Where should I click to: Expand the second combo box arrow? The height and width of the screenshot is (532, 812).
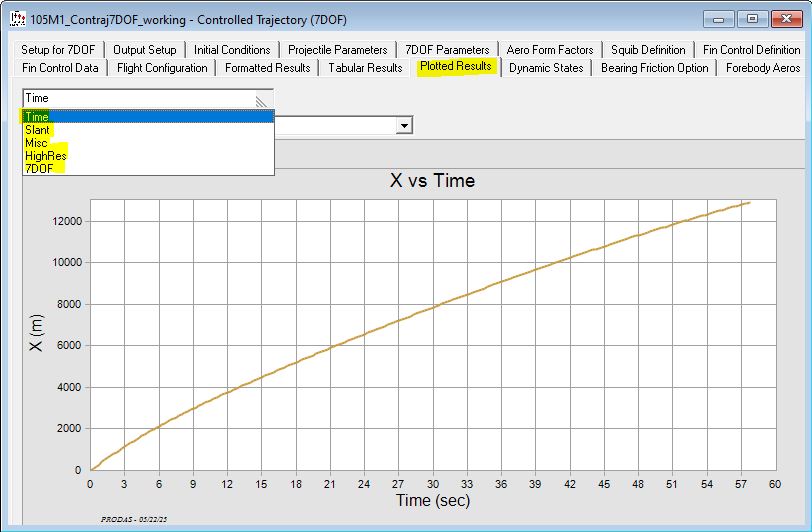click(x=404, y=125)
